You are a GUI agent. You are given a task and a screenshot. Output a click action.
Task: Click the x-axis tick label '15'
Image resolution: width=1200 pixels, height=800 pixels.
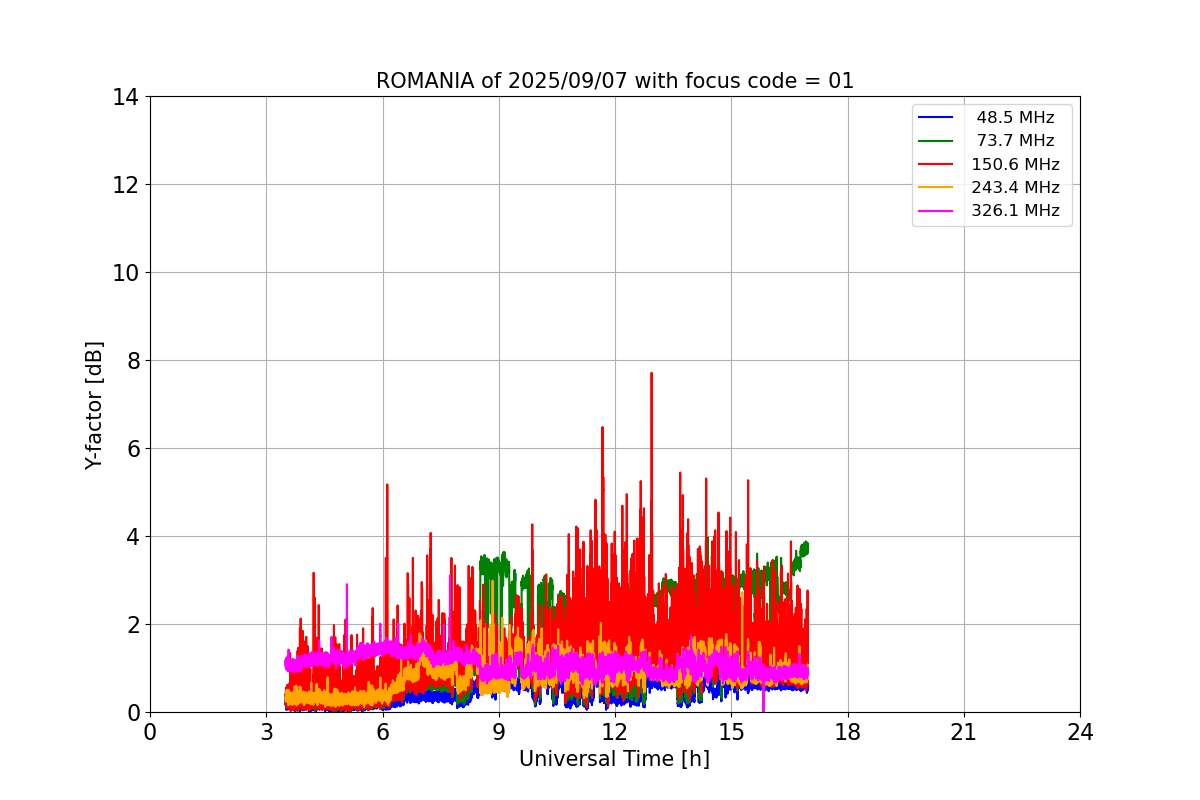(x=731, y=732)
